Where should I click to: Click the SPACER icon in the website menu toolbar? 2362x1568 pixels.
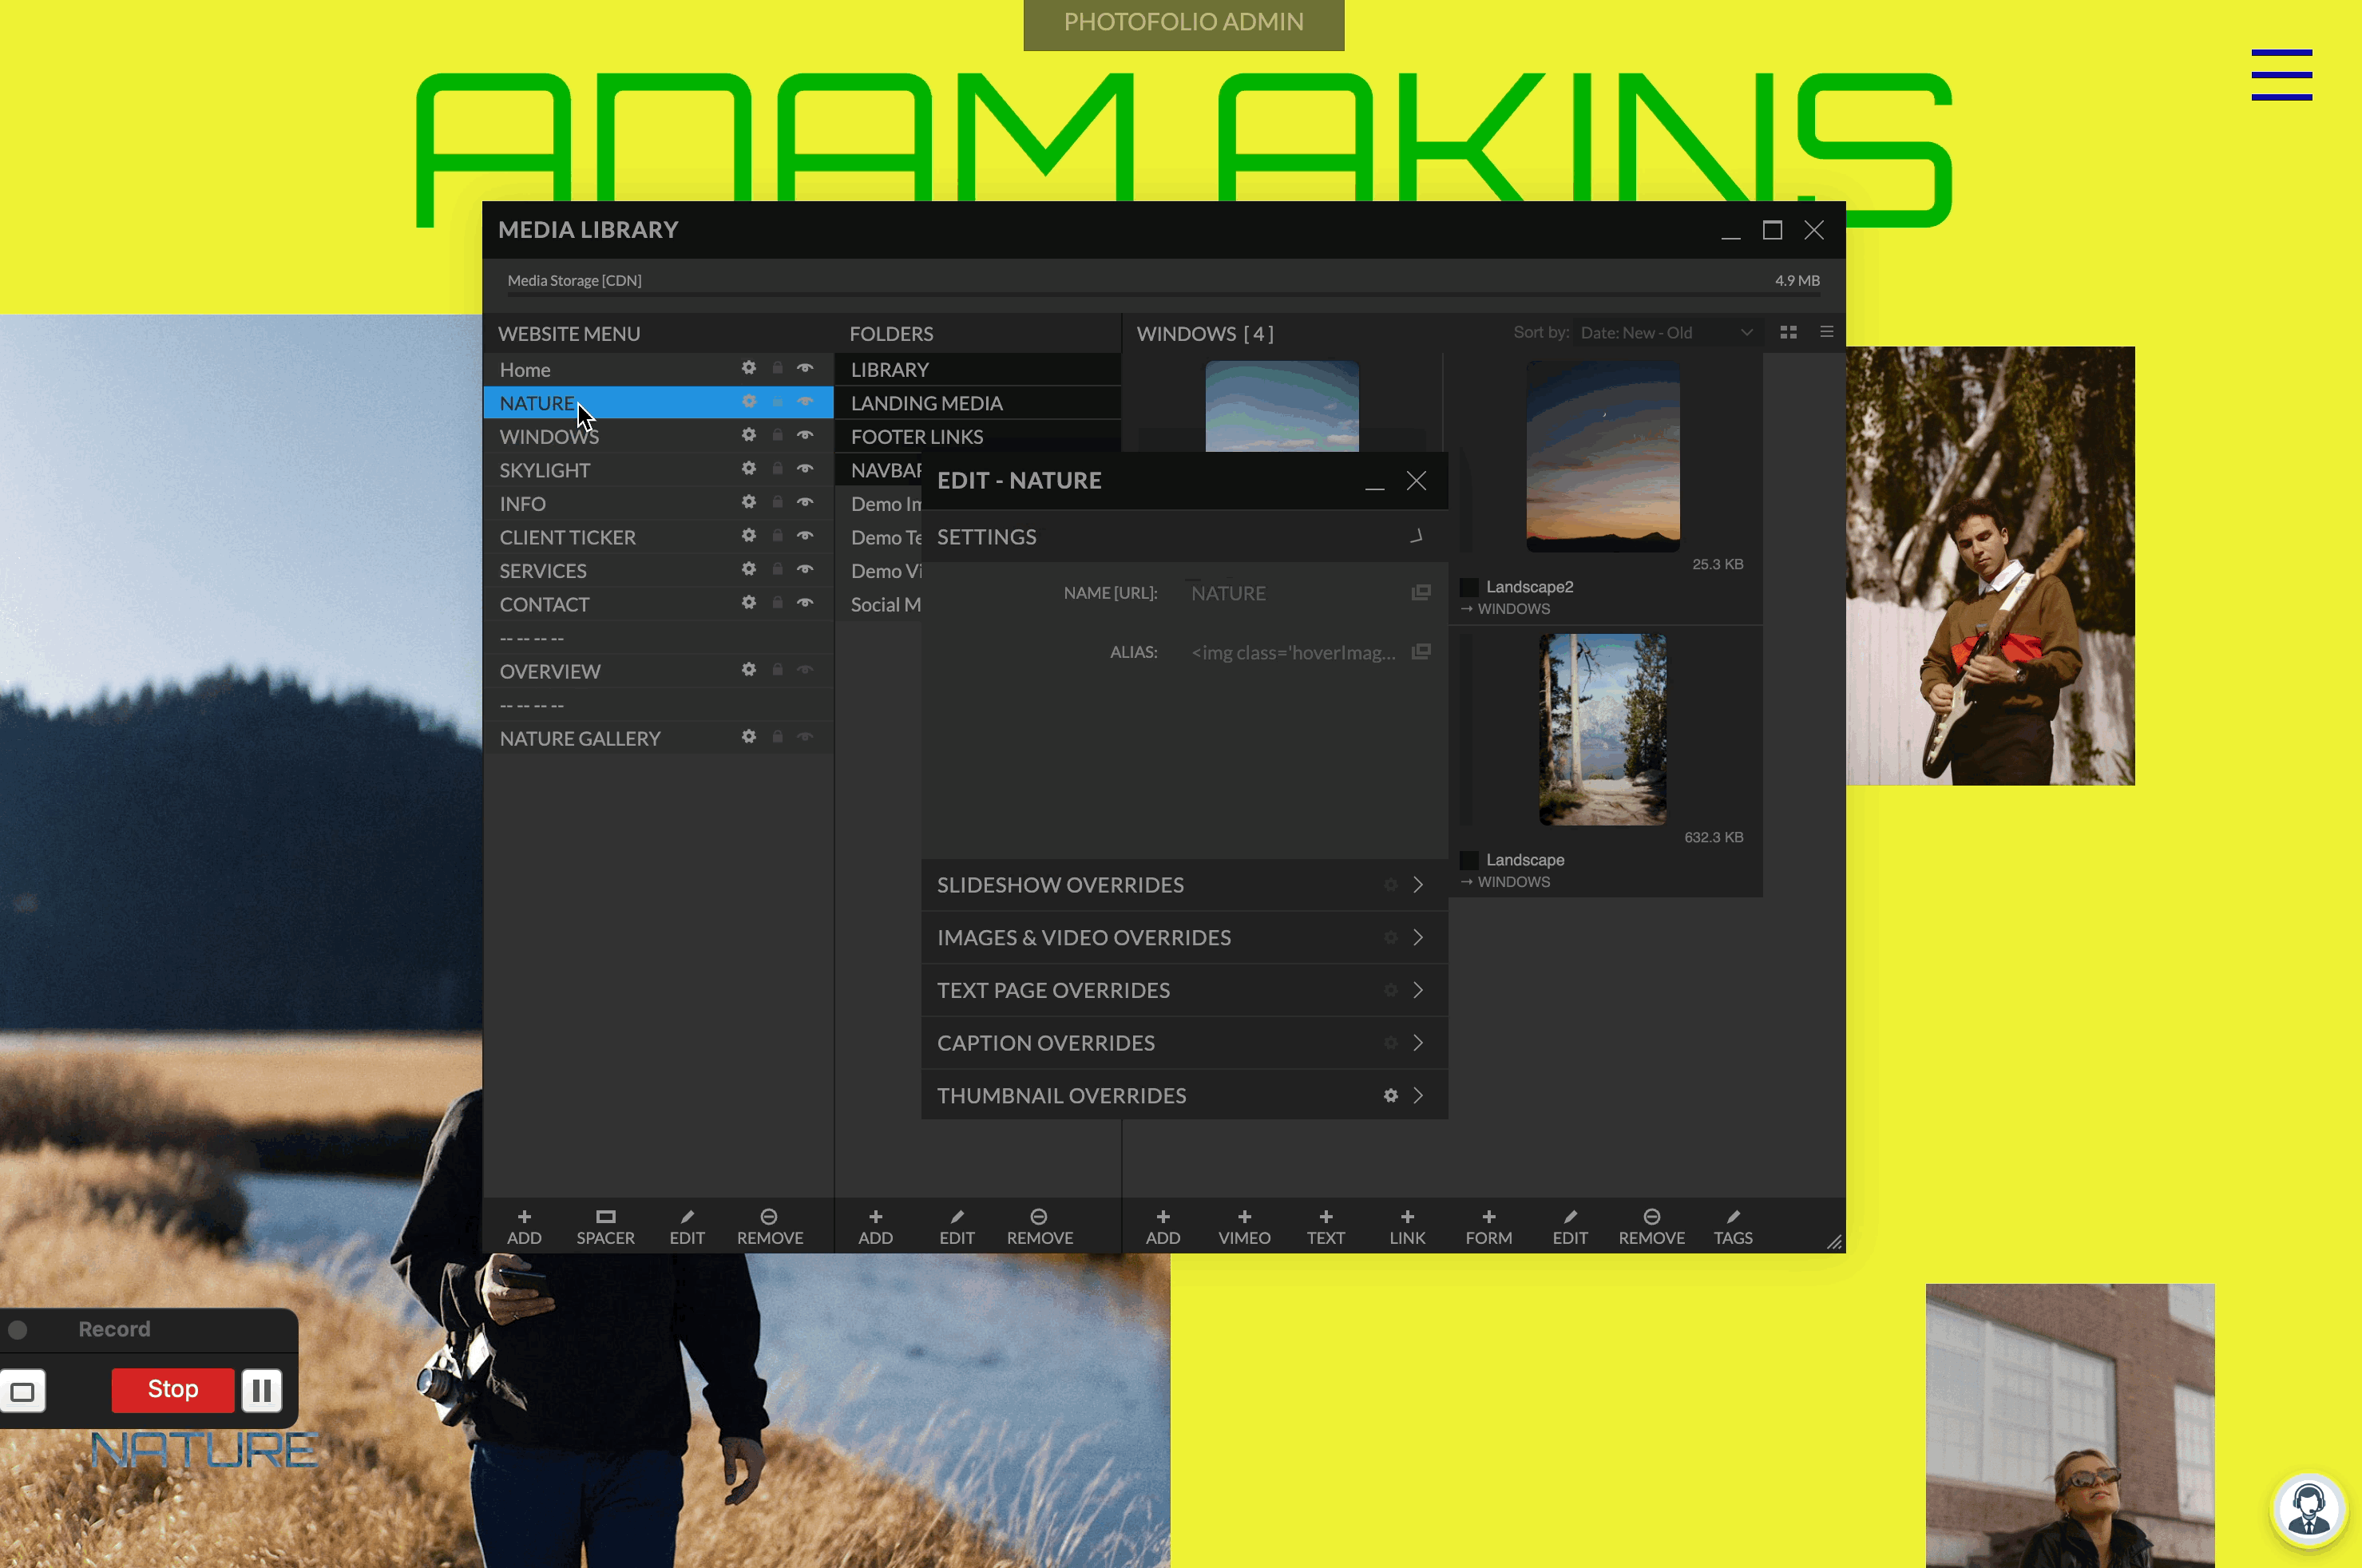pyautogui.click(x=605, y=1217)
